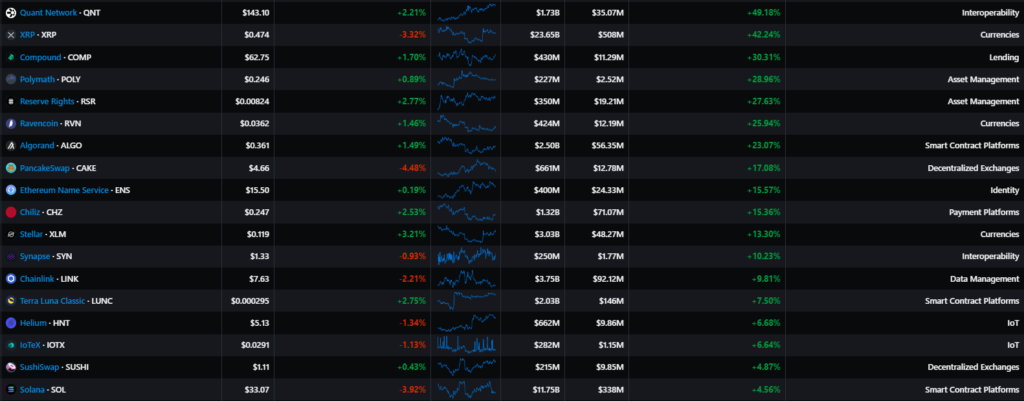Click the -3.32% change value
1024x401 pixels.
coord(412,35)
